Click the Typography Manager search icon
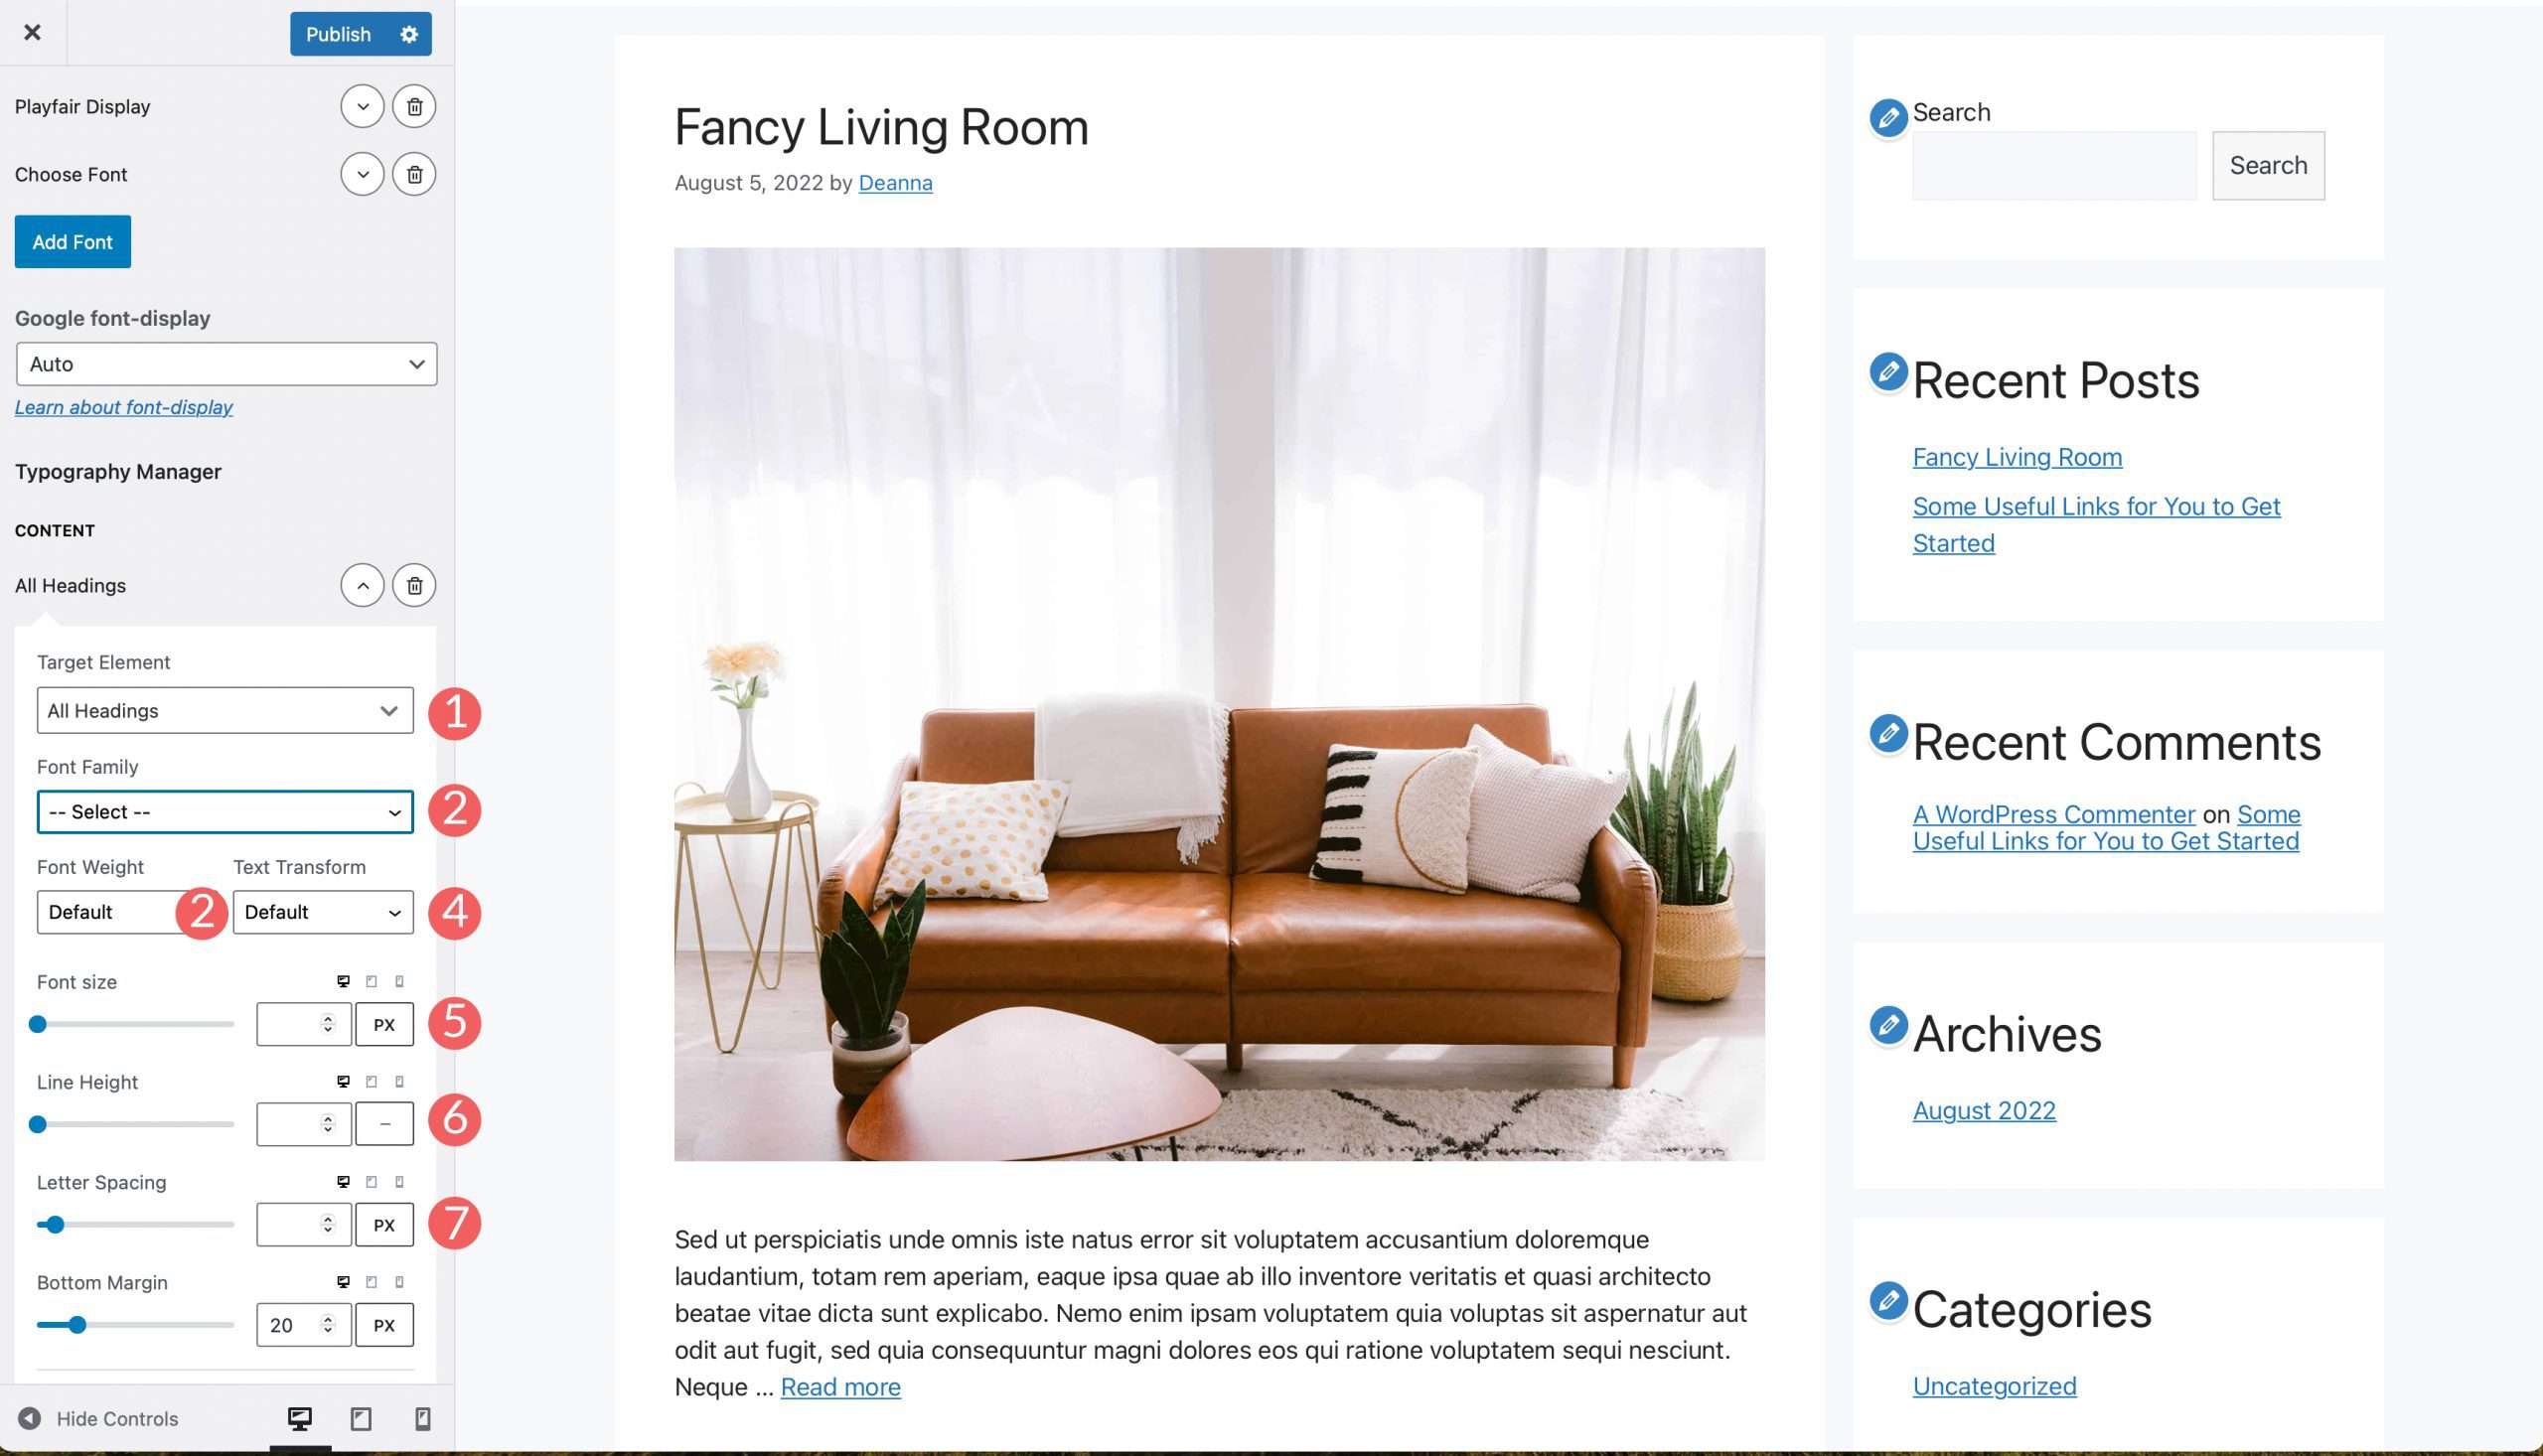Screen dimensions: 2543x1456 [x=1886, y=113]
